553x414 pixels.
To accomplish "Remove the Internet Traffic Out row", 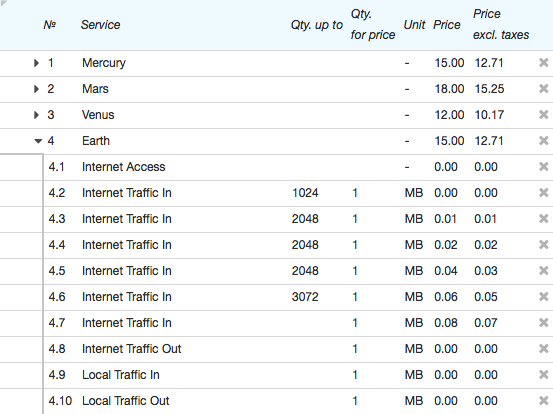I will (x=543, y=348).
